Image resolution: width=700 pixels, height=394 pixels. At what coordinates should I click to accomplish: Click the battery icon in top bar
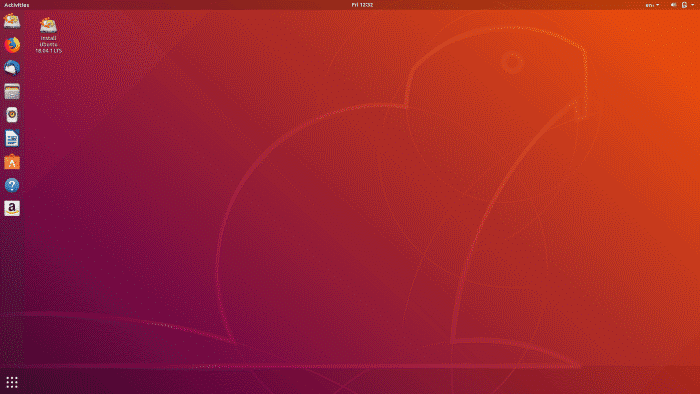(x=684, y=5)
